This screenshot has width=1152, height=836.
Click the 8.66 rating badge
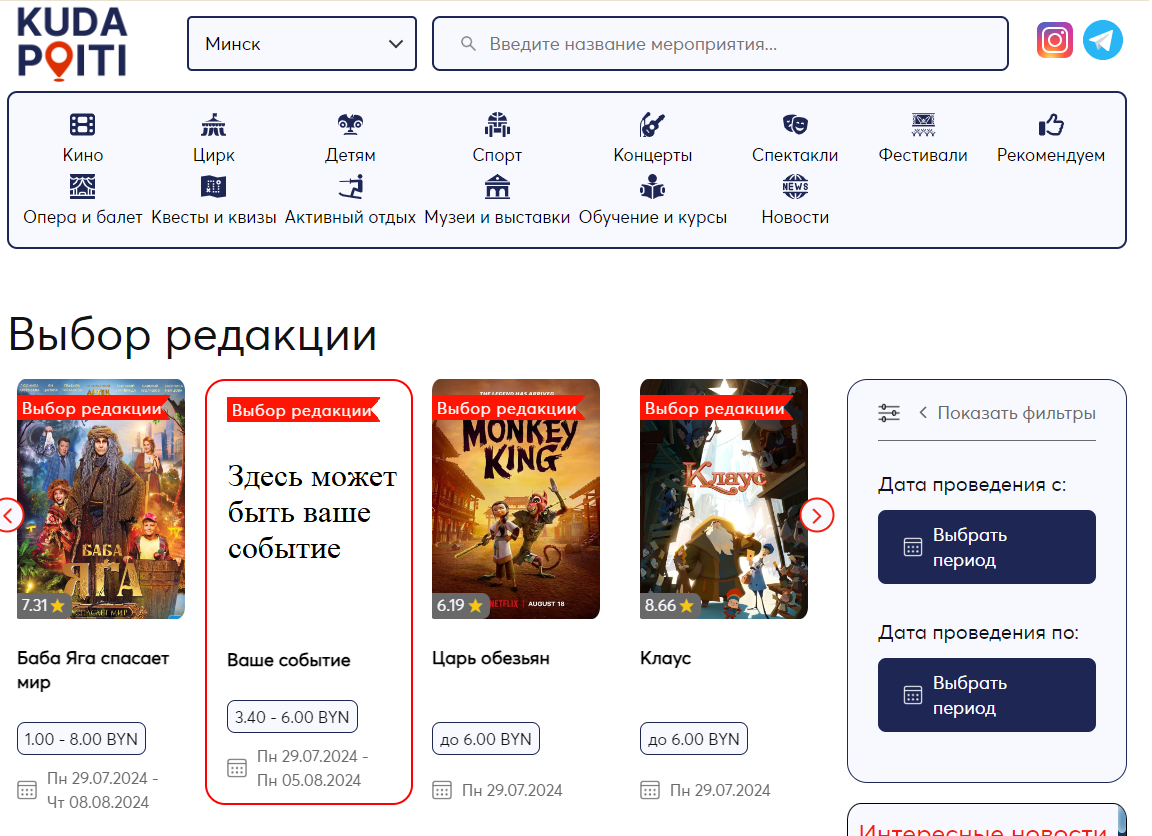click(x=669, y=605)
